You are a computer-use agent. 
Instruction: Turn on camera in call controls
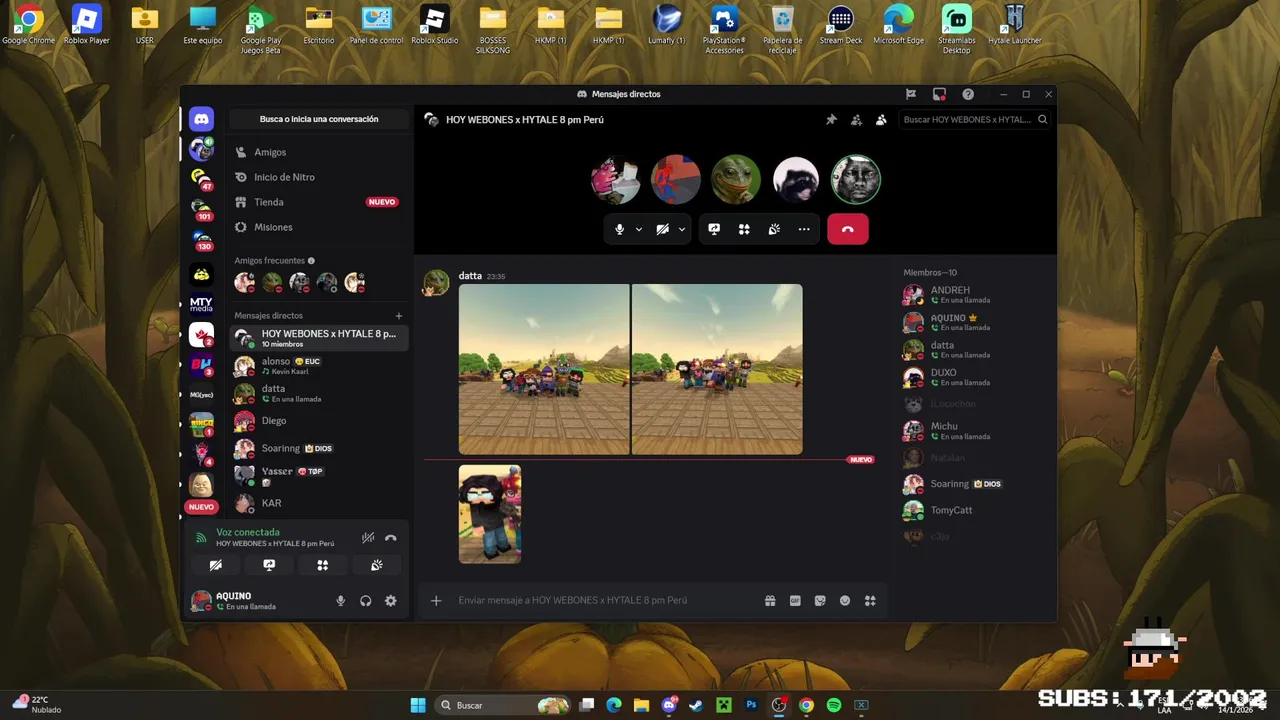click(x=662, y=229)
